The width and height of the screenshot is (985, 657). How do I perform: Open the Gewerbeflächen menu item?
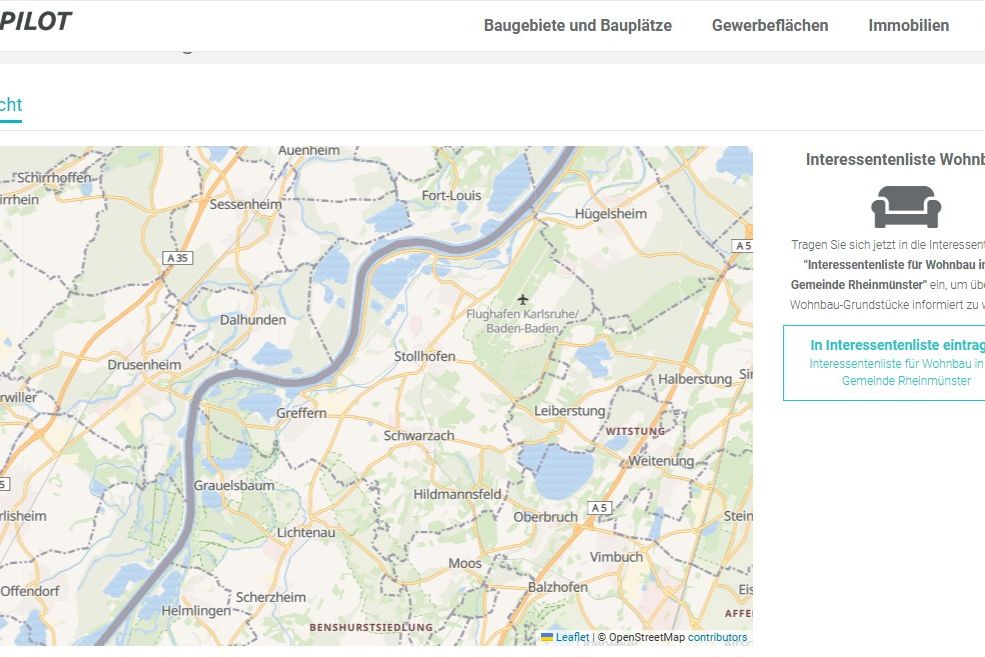[x=769, y=25]
